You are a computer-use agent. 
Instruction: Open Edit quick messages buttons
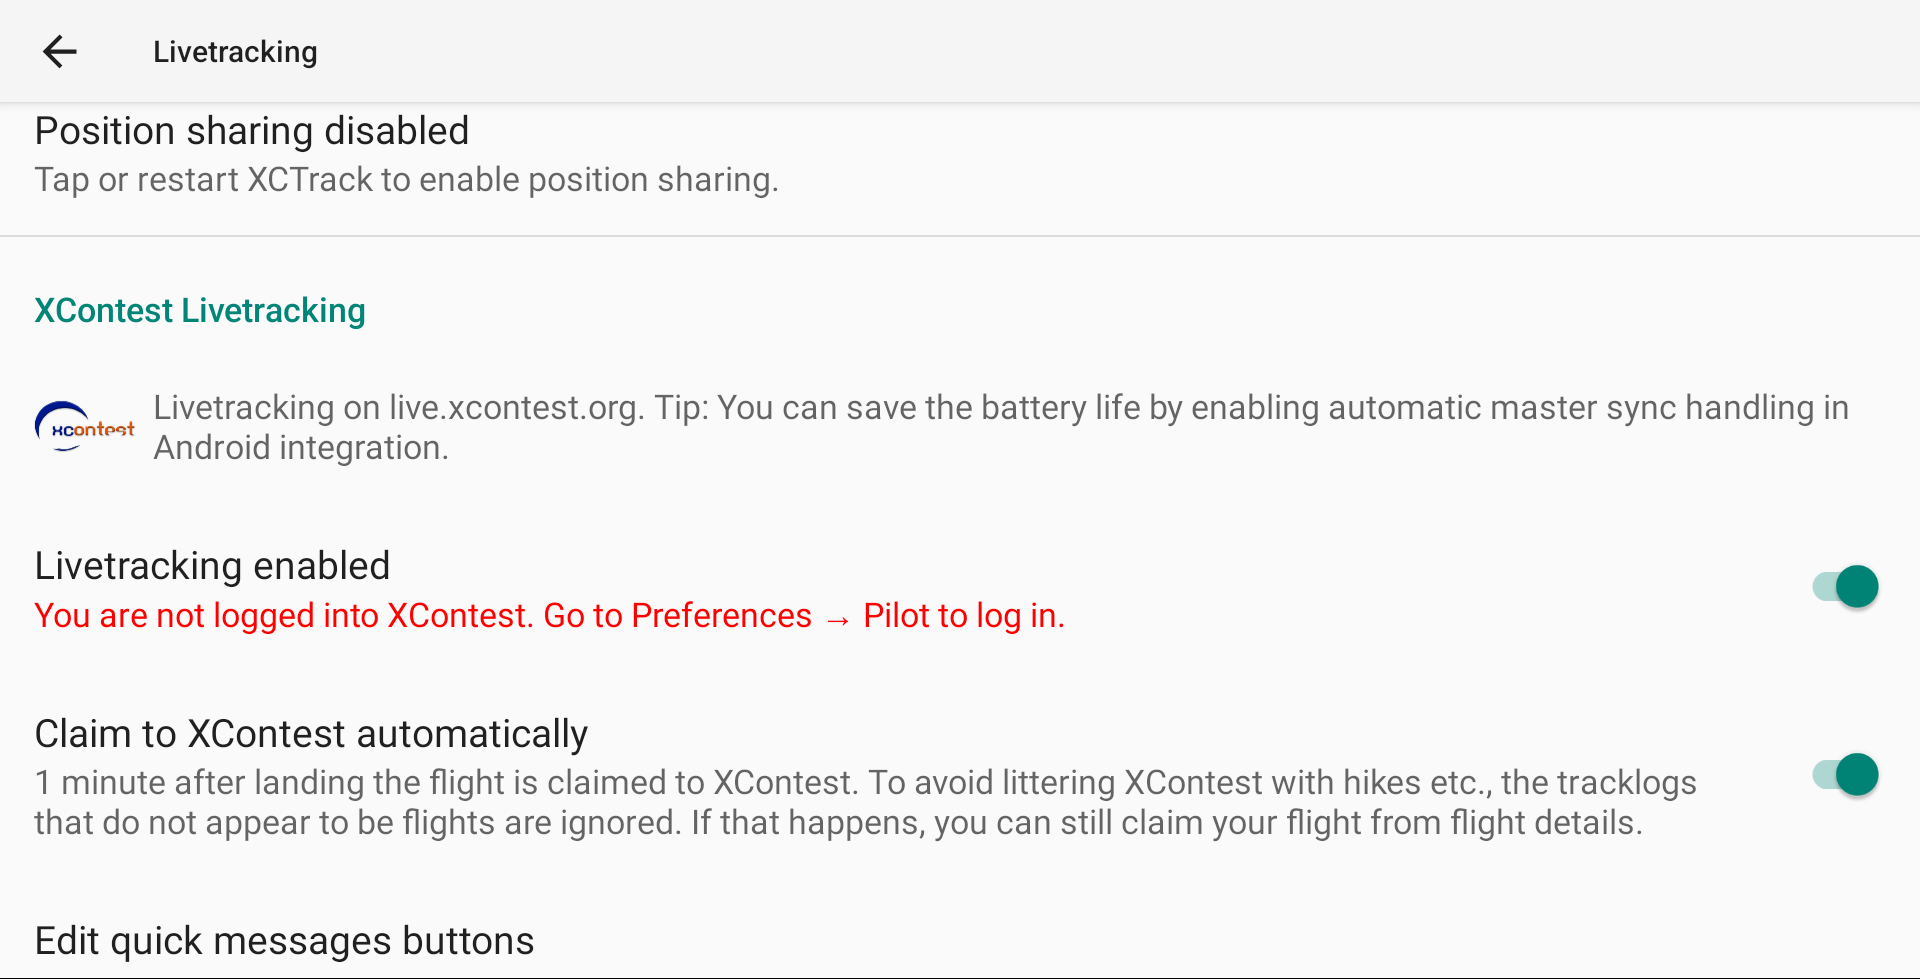284,941
